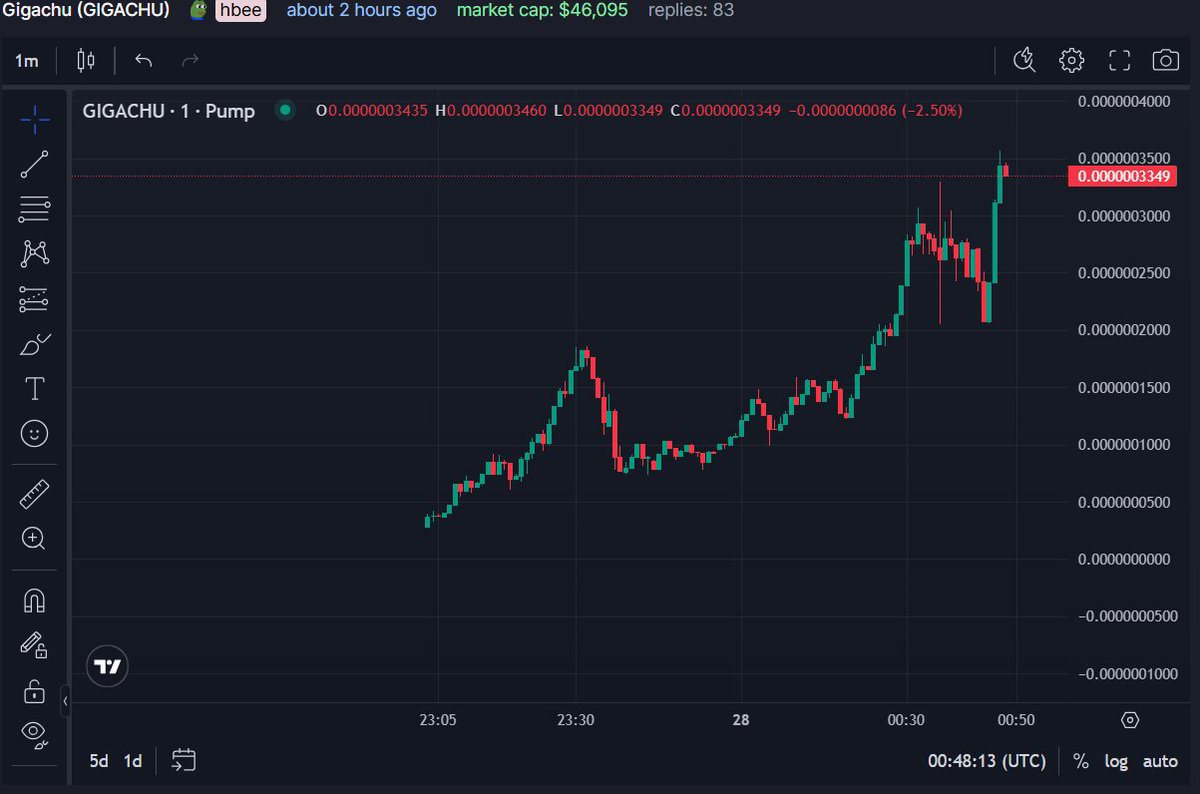1200x794 pixels.
Task: Open the forecasting and measurement tools
Action: (34, 298)
